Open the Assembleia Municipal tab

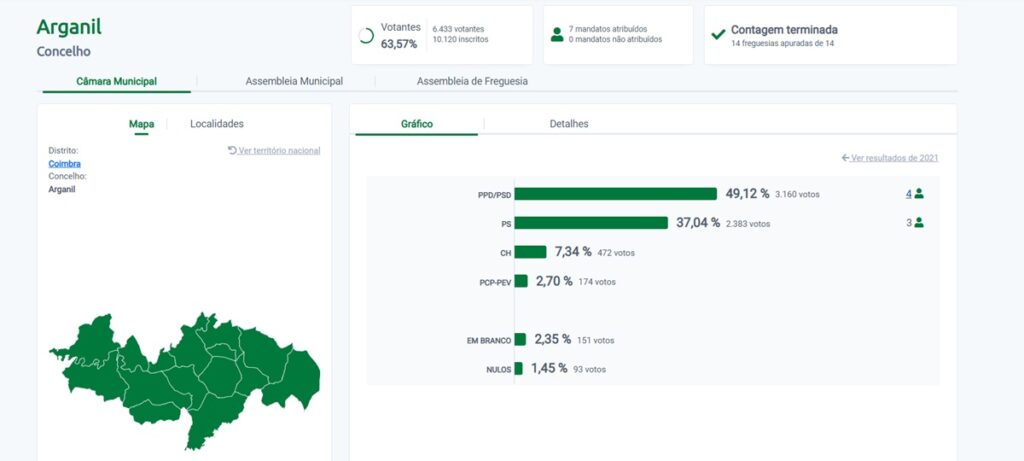294,81
